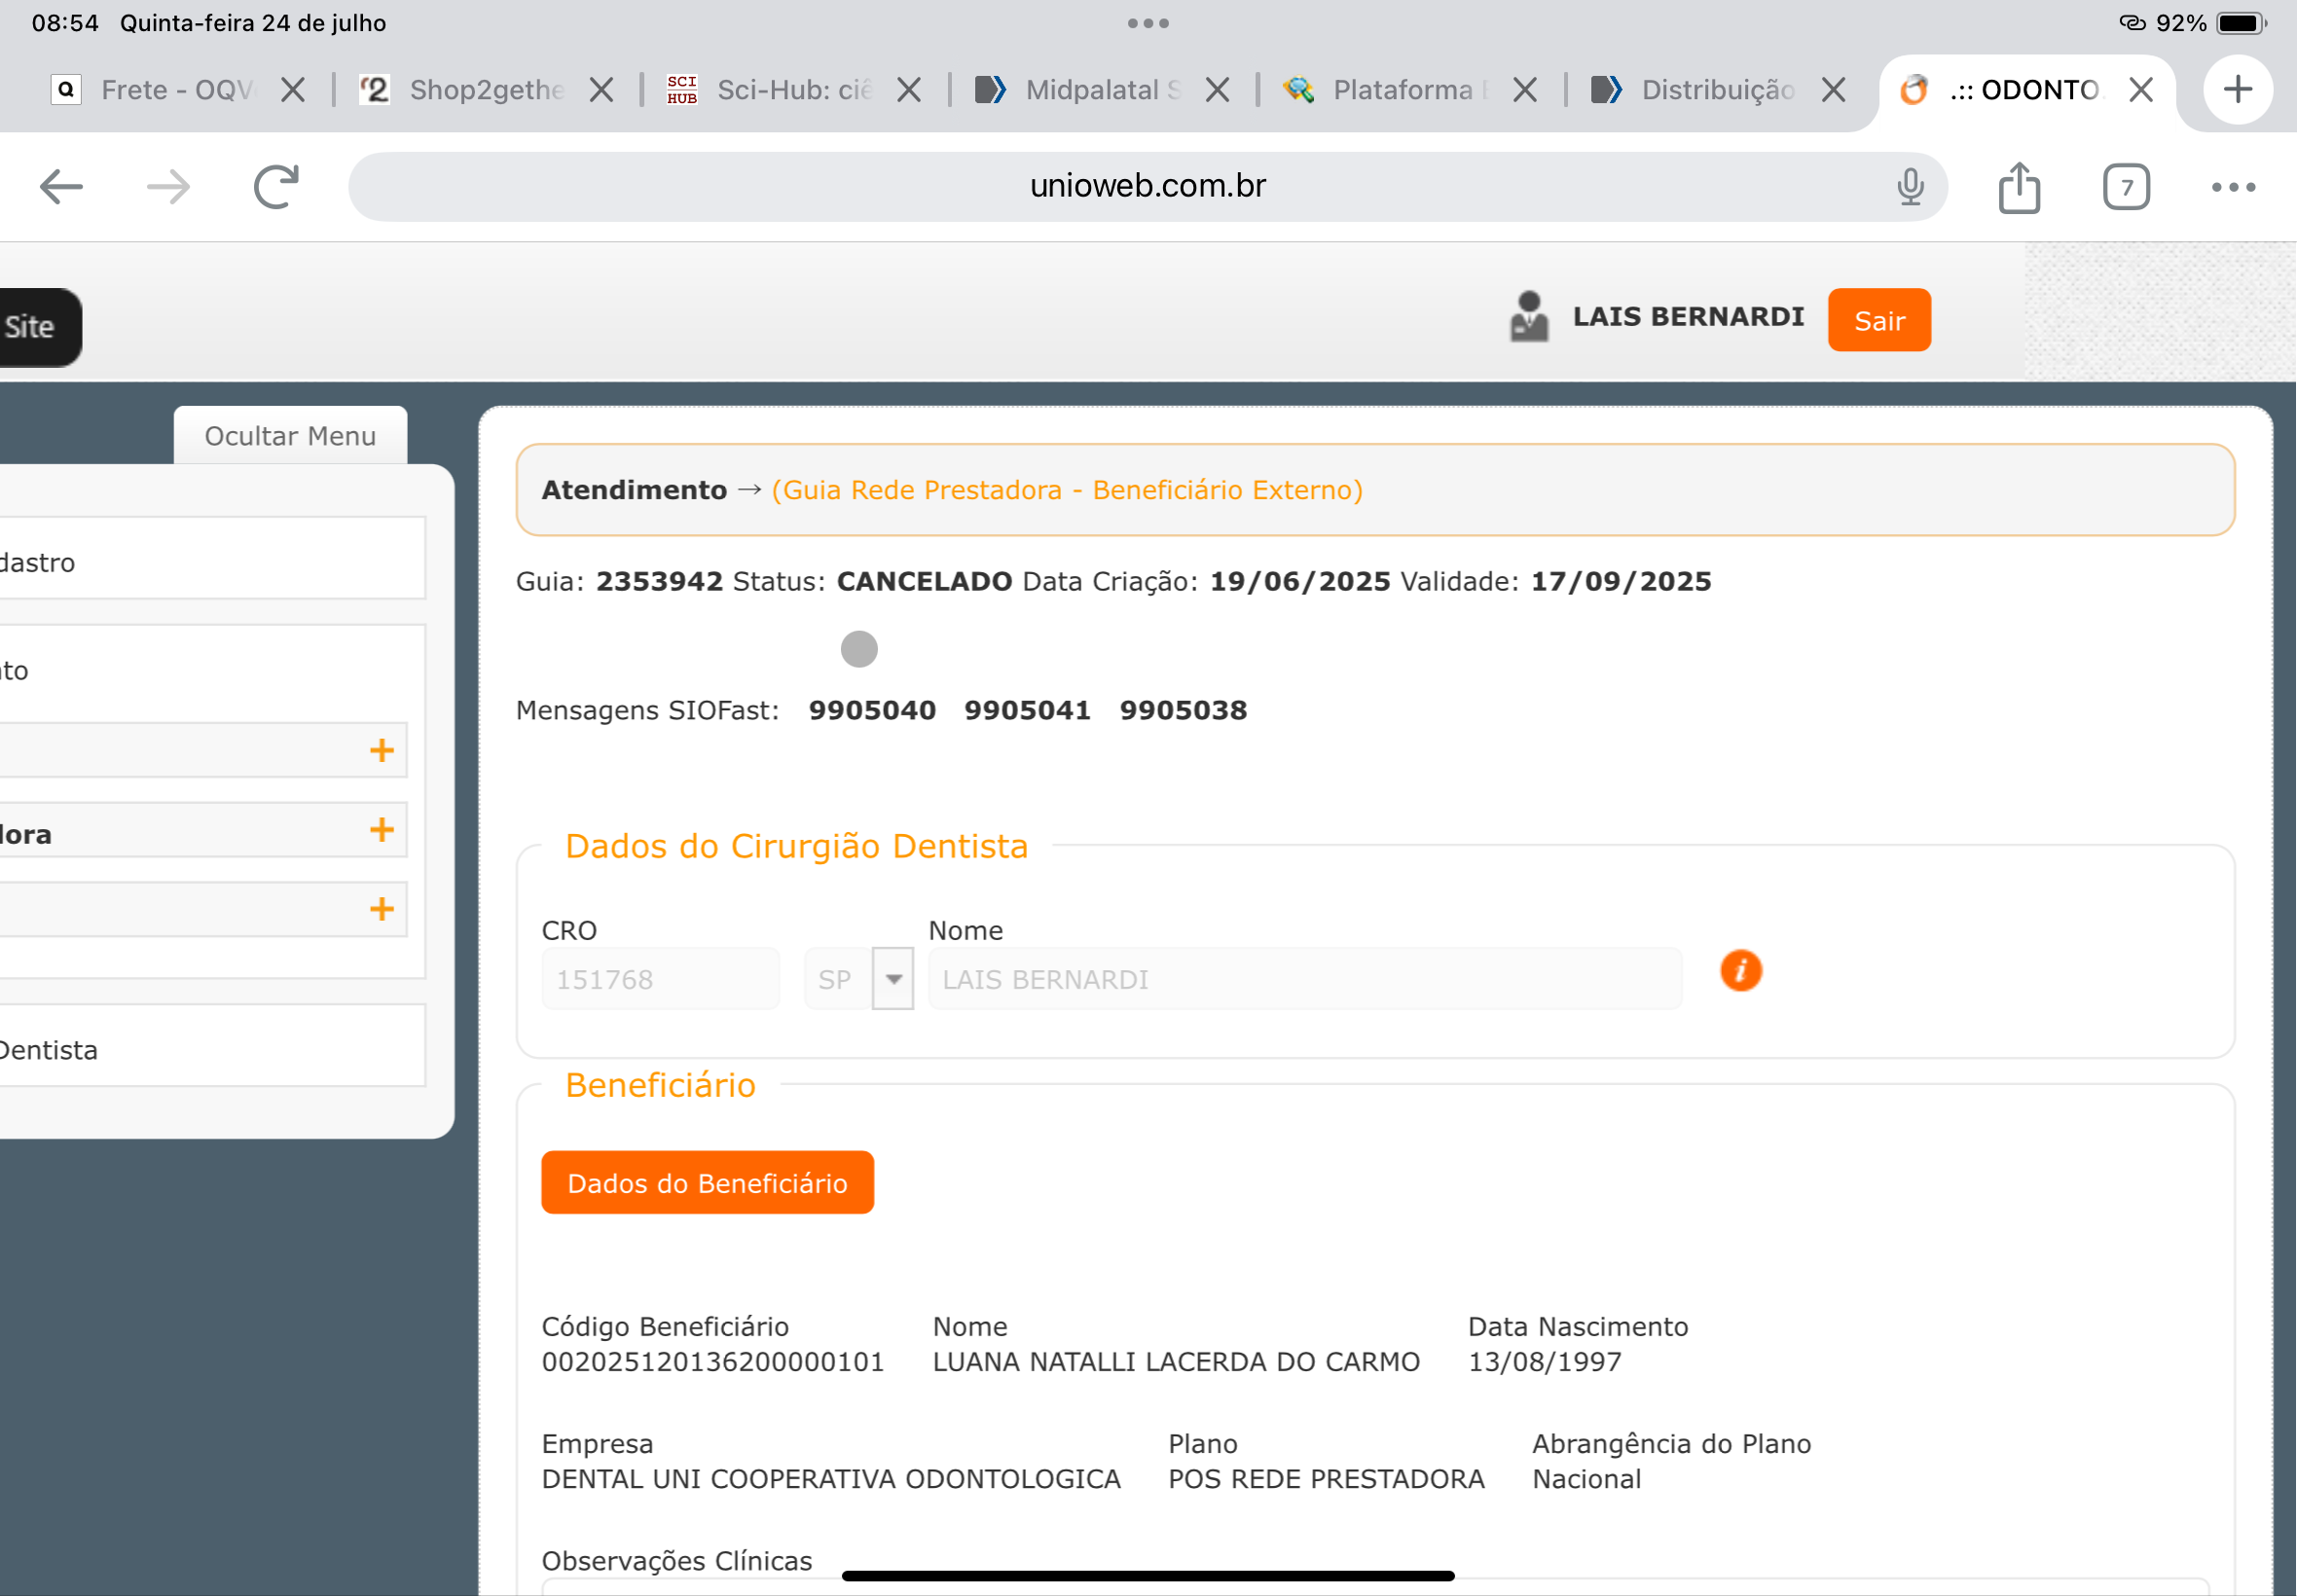Screen dimensions: 2297x1596
Task: Tap the microphone icon in address bar
Action: pyautogui.click(x=1910, y=187)
